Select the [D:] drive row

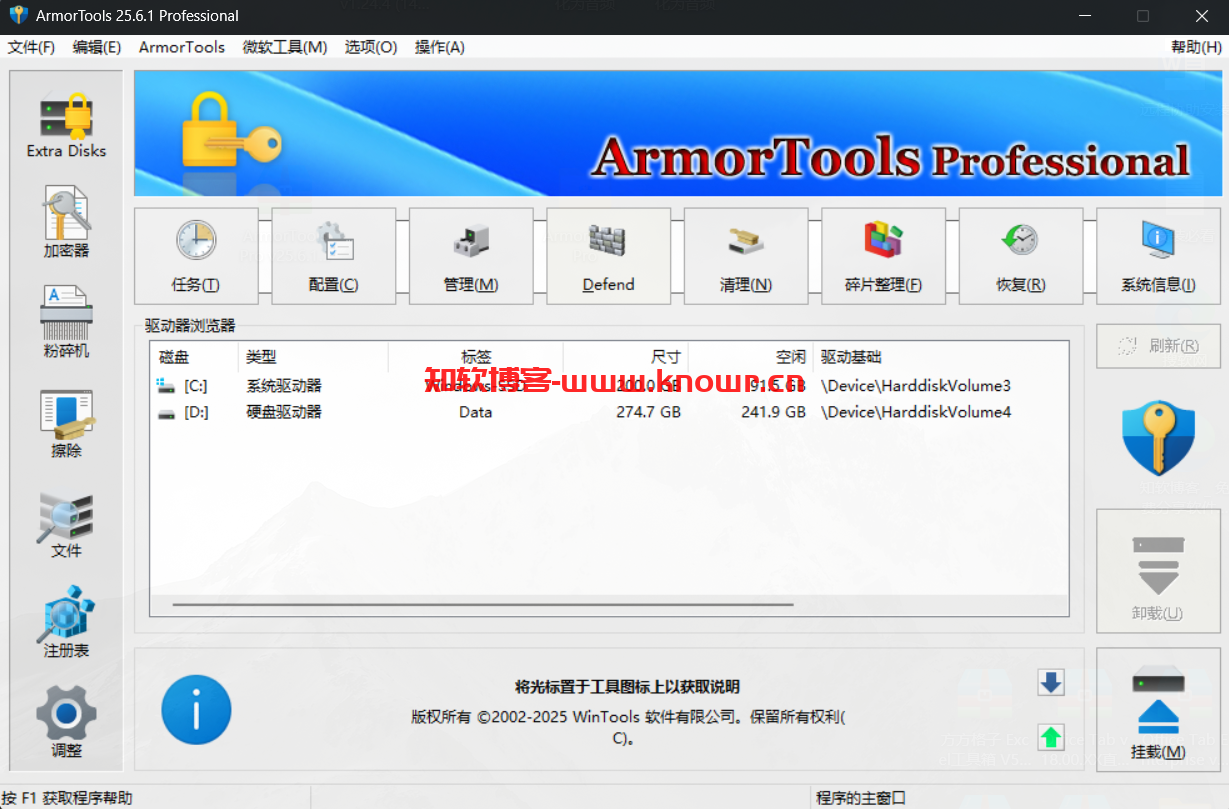609,412
